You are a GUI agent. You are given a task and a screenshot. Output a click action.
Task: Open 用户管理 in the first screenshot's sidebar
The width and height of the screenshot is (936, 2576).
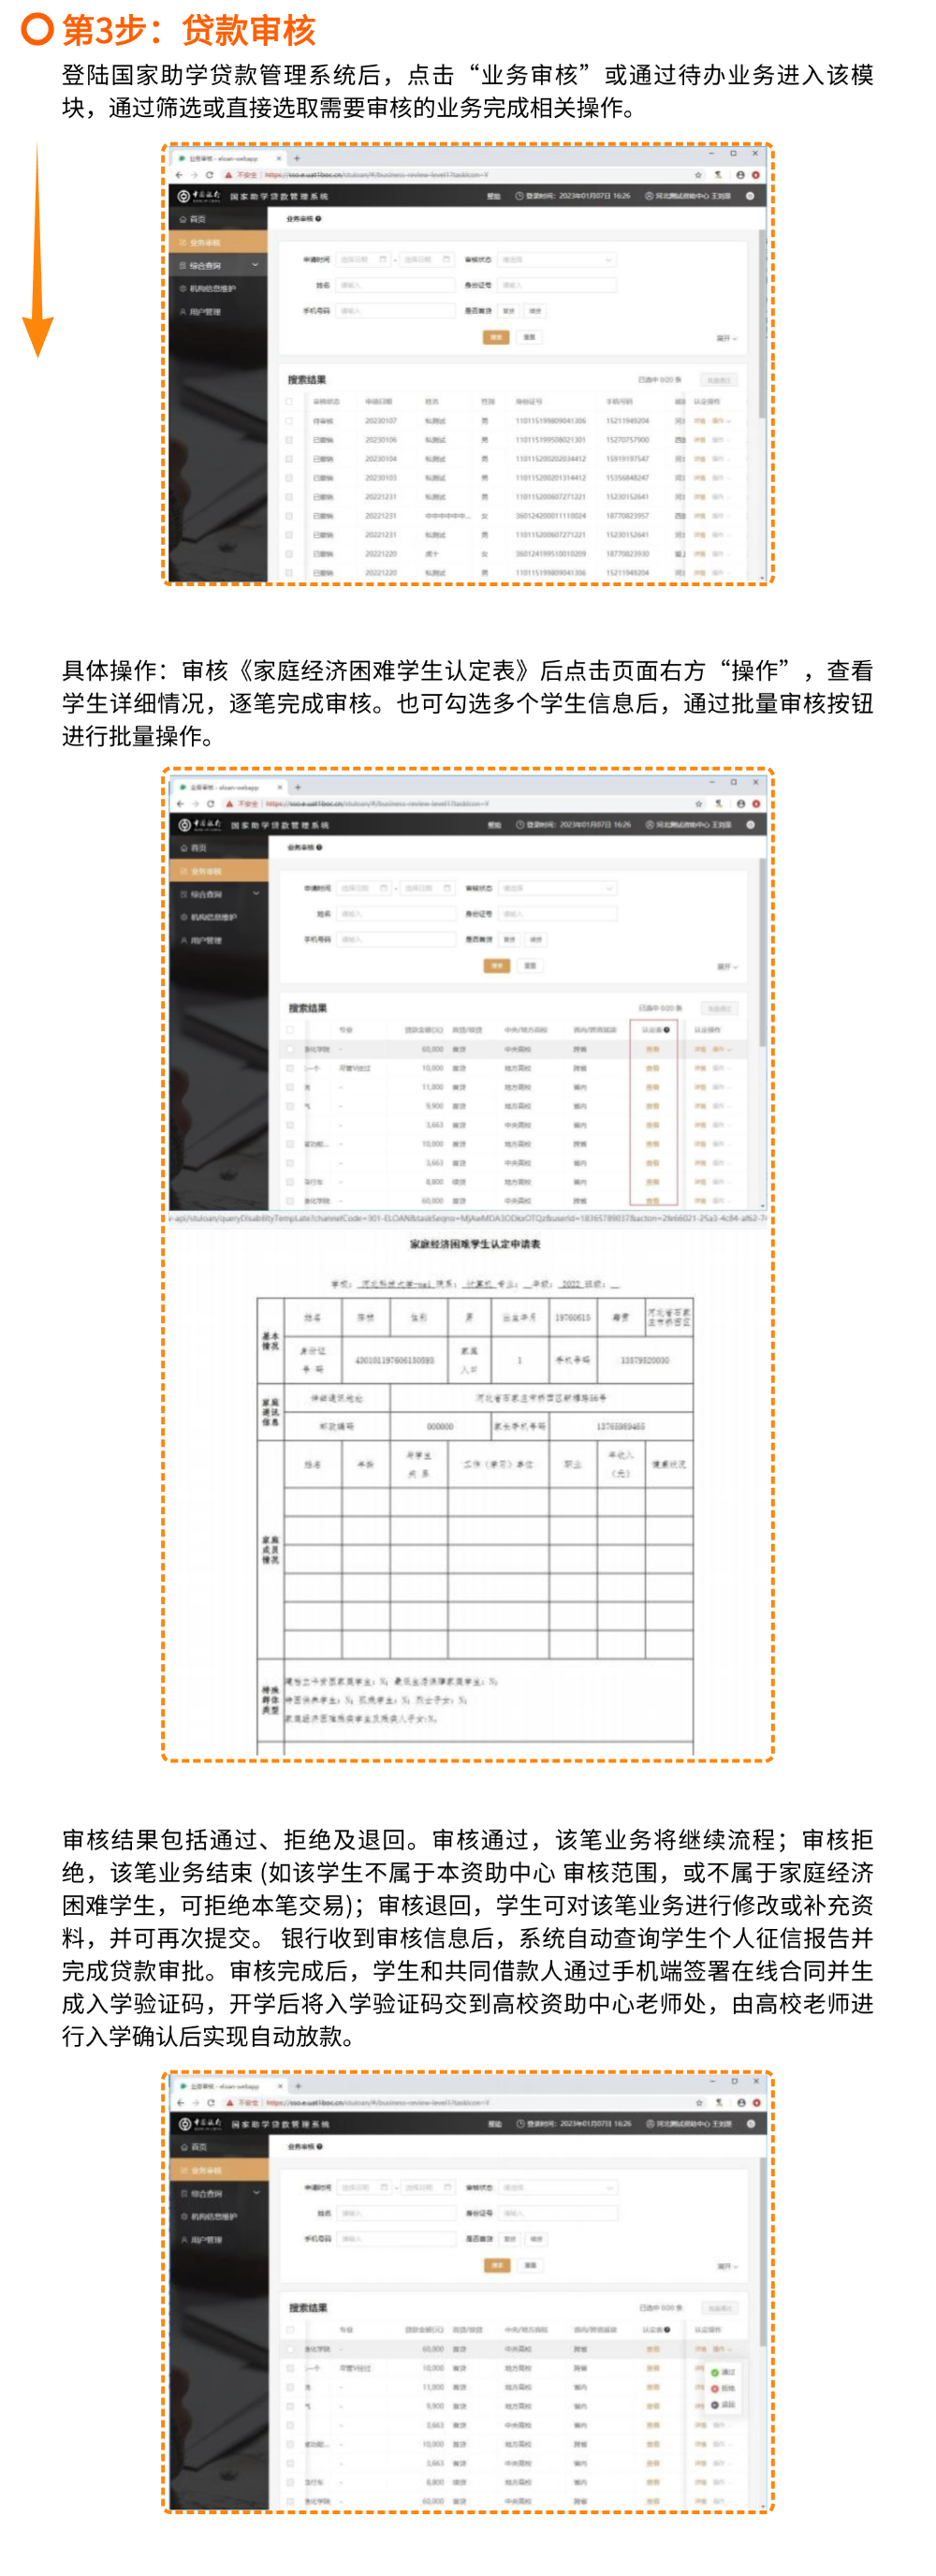point(218,312)
